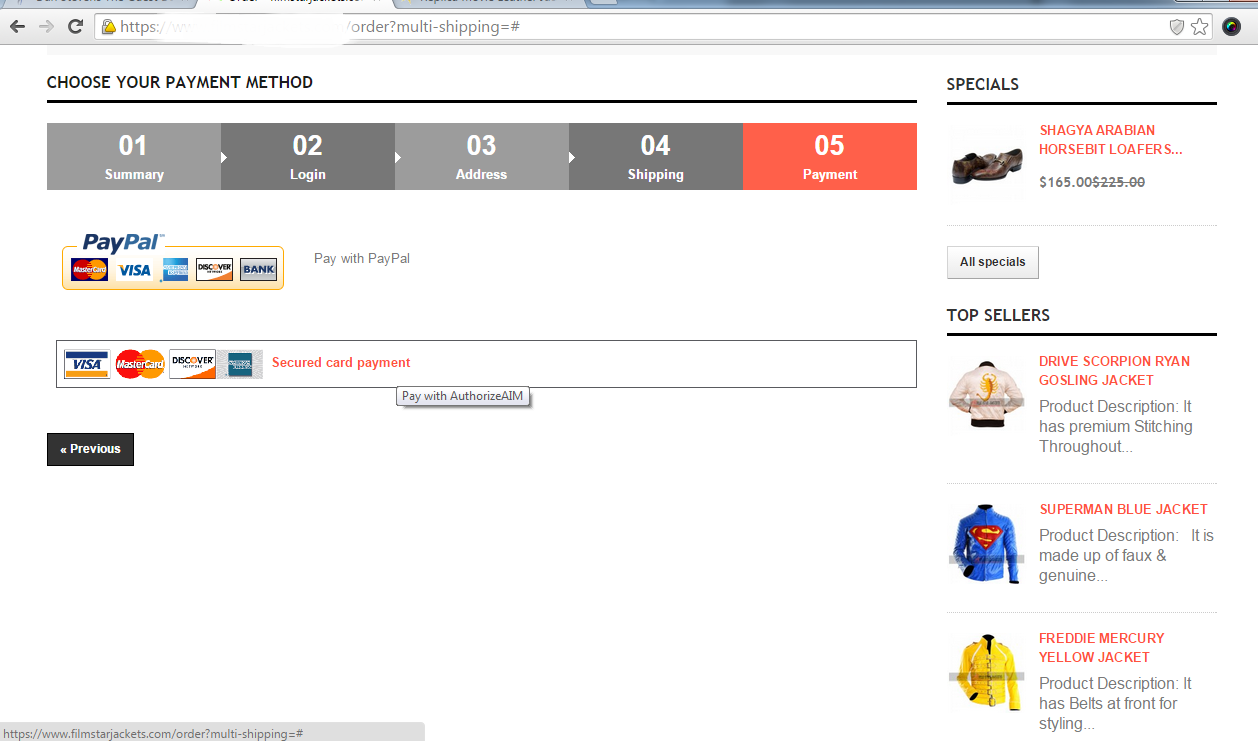The height and width of the screenshot is (741, 1258).
Task: Go to step 02 Login
Action: [308, 157]
